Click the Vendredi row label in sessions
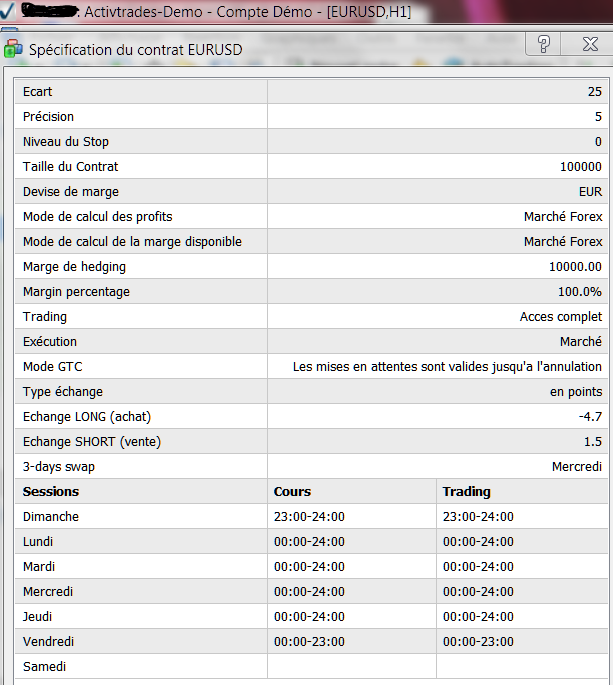 pos(49,642)
